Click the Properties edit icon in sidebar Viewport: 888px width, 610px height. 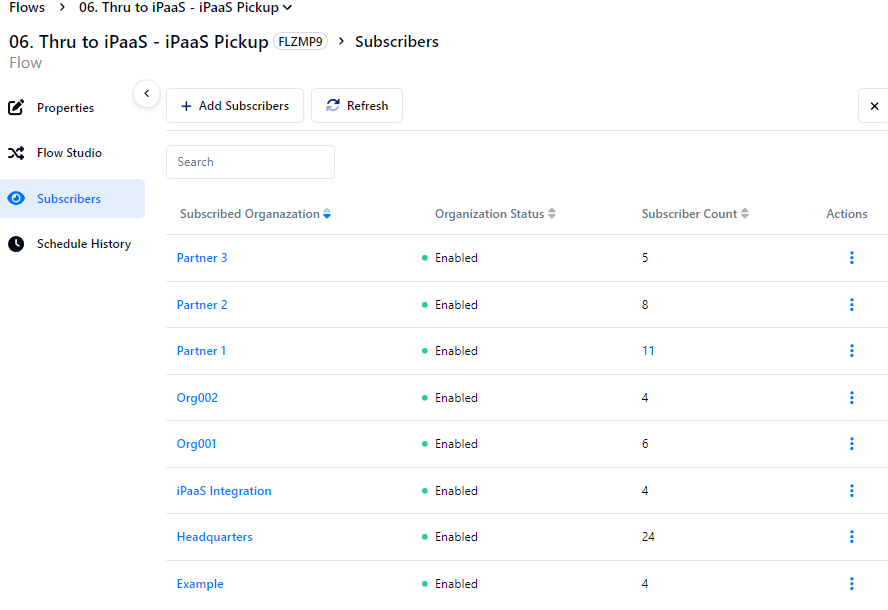16,108
